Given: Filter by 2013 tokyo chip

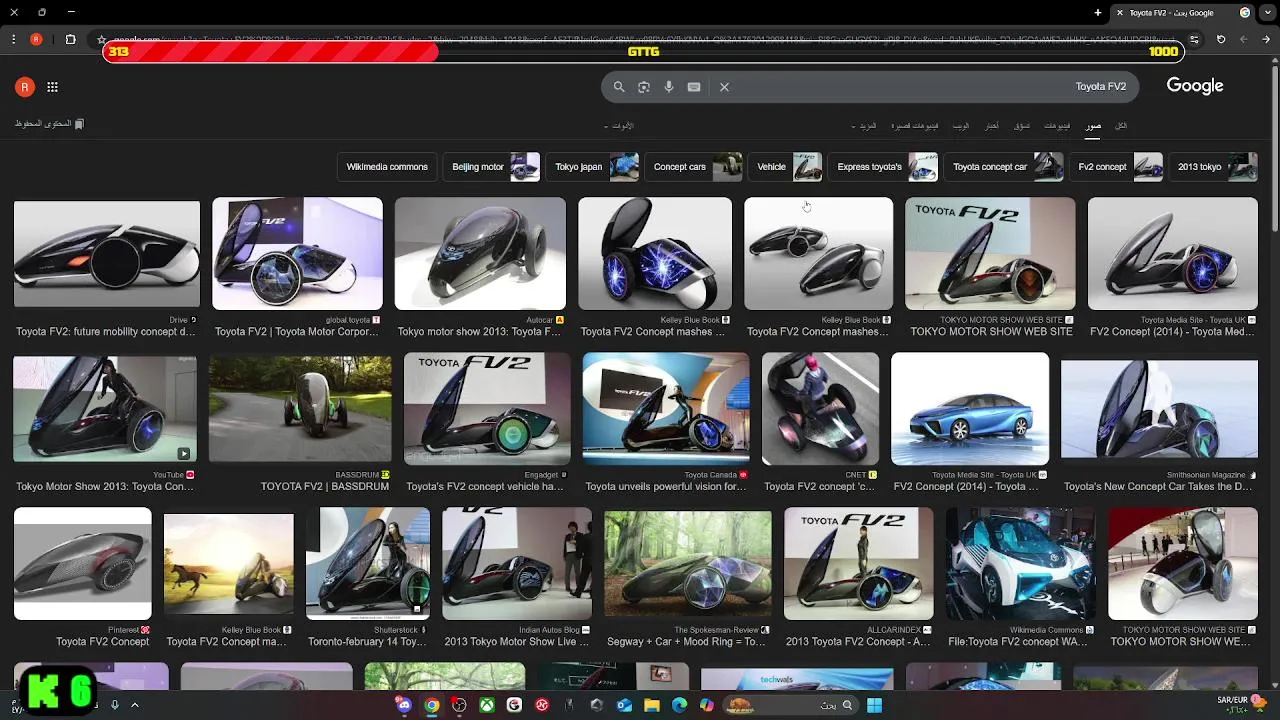Looking at the screenshot, I should 1215,167.
